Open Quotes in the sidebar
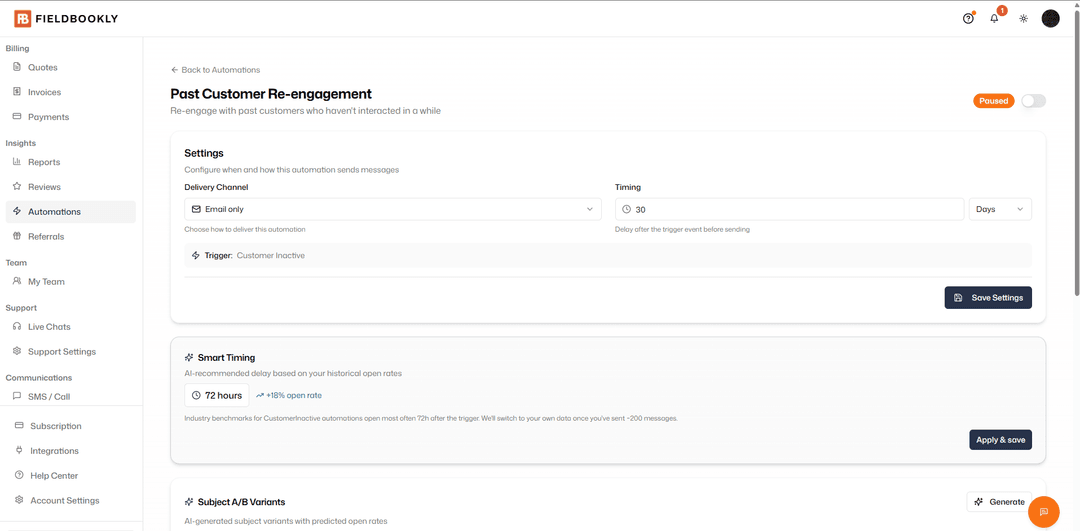This screenshot has width=1080, height=531. click(70, 67)
